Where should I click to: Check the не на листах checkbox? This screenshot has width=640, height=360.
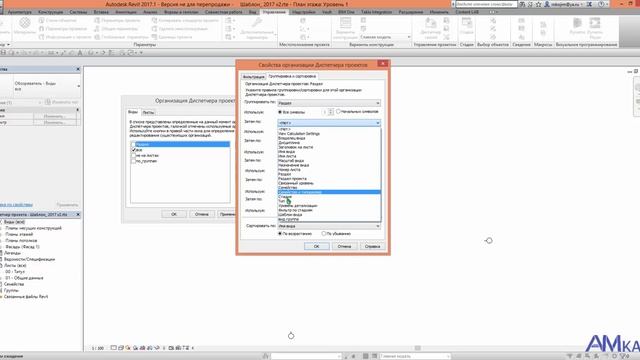click(133, 156)
